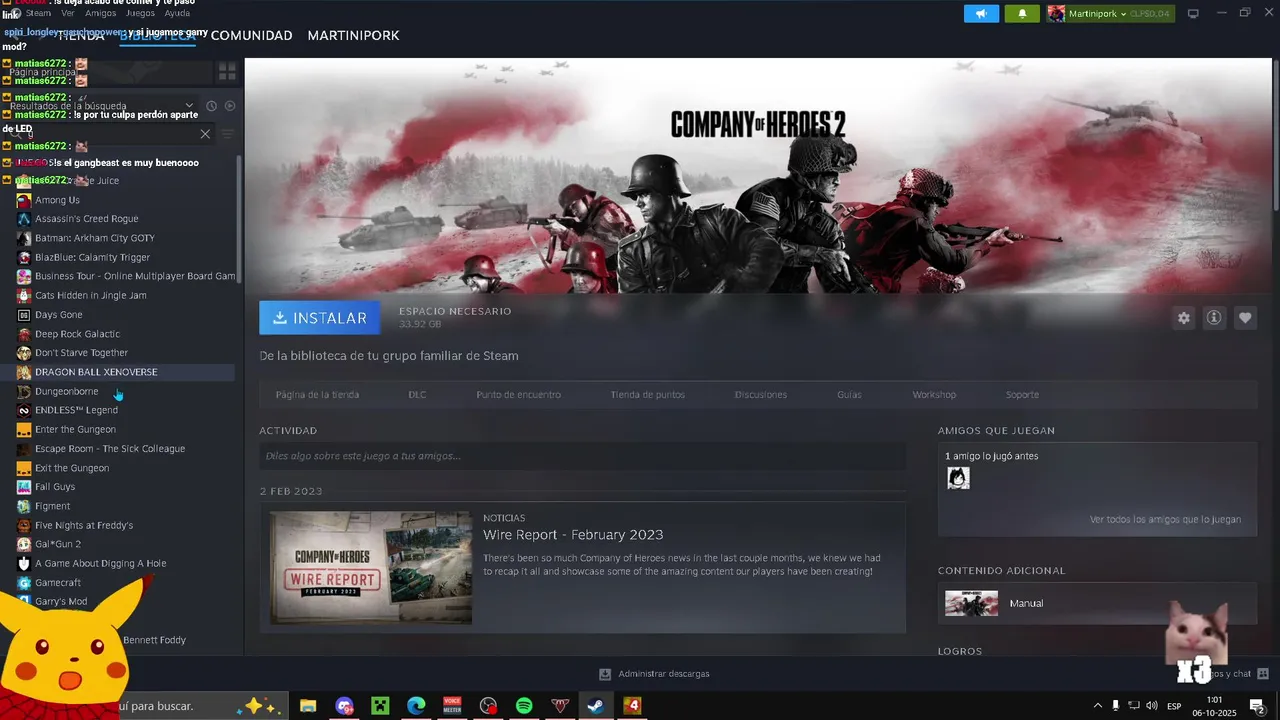
Task: Open the Amigos menu
Action: 100,13
